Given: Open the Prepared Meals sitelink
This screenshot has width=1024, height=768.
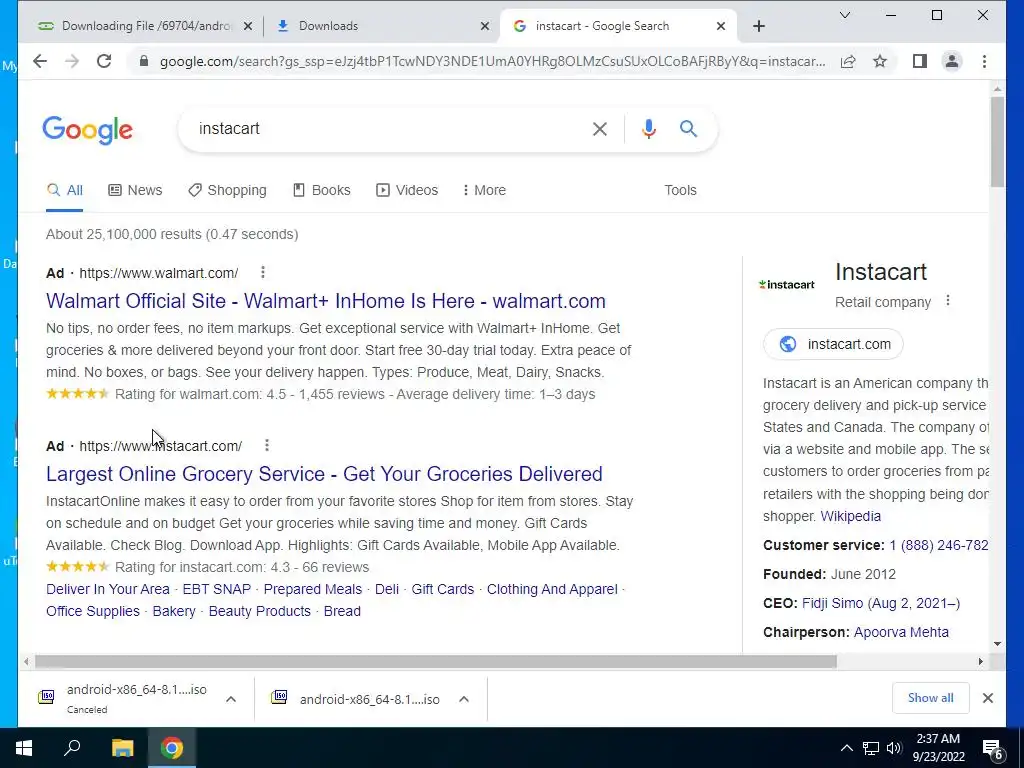Looking at the screenshot, I should tap(313, 589).
